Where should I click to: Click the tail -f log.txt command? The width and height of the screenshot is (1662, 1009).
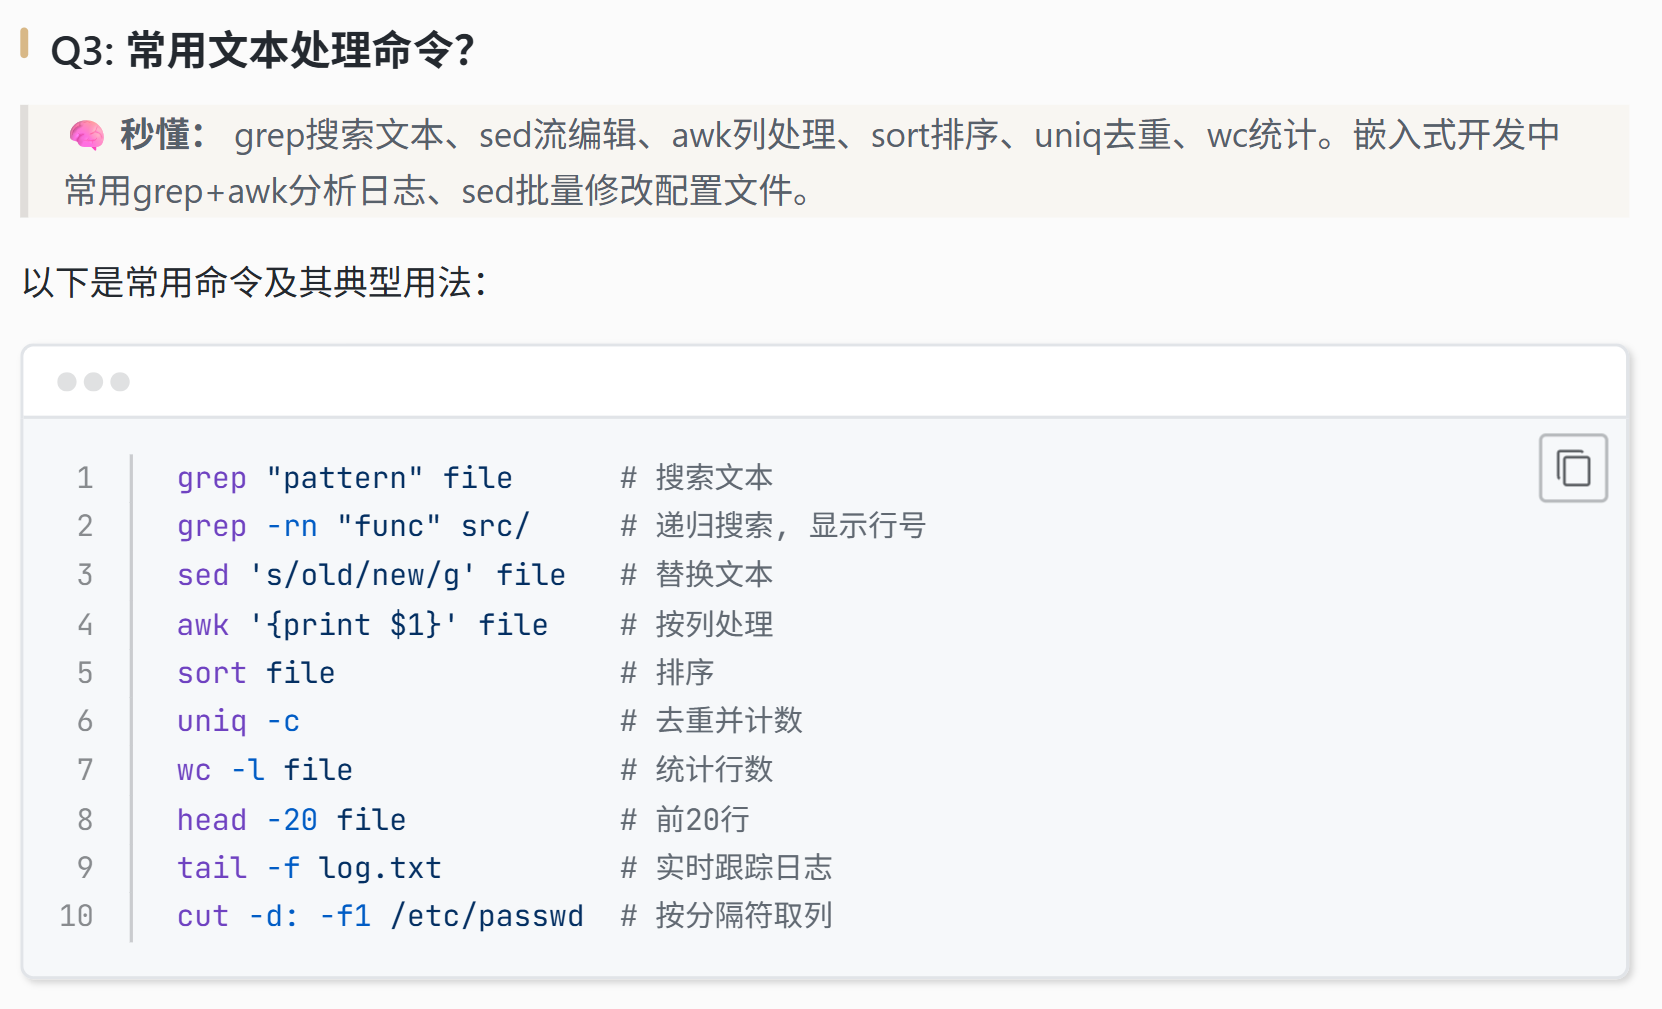309,868
